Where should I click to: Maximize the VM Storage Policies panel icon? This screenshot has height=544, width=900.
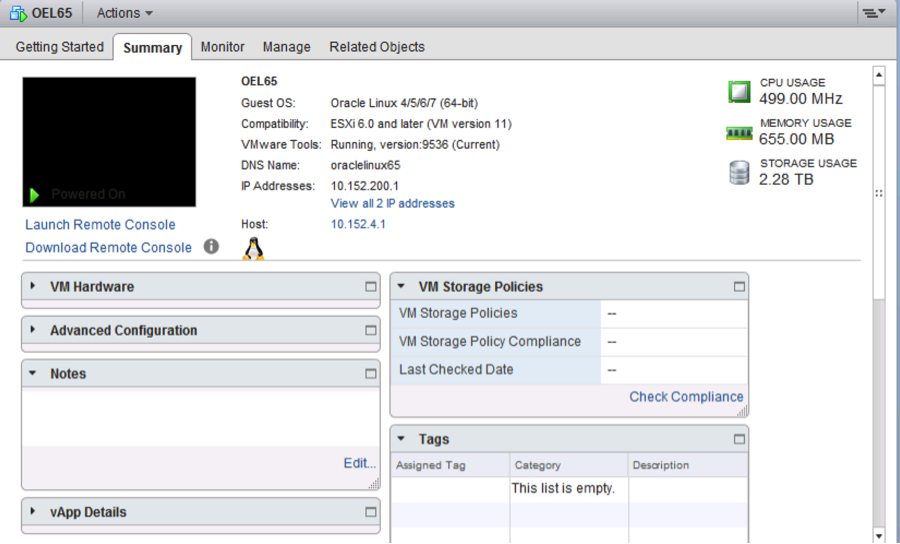739,286
